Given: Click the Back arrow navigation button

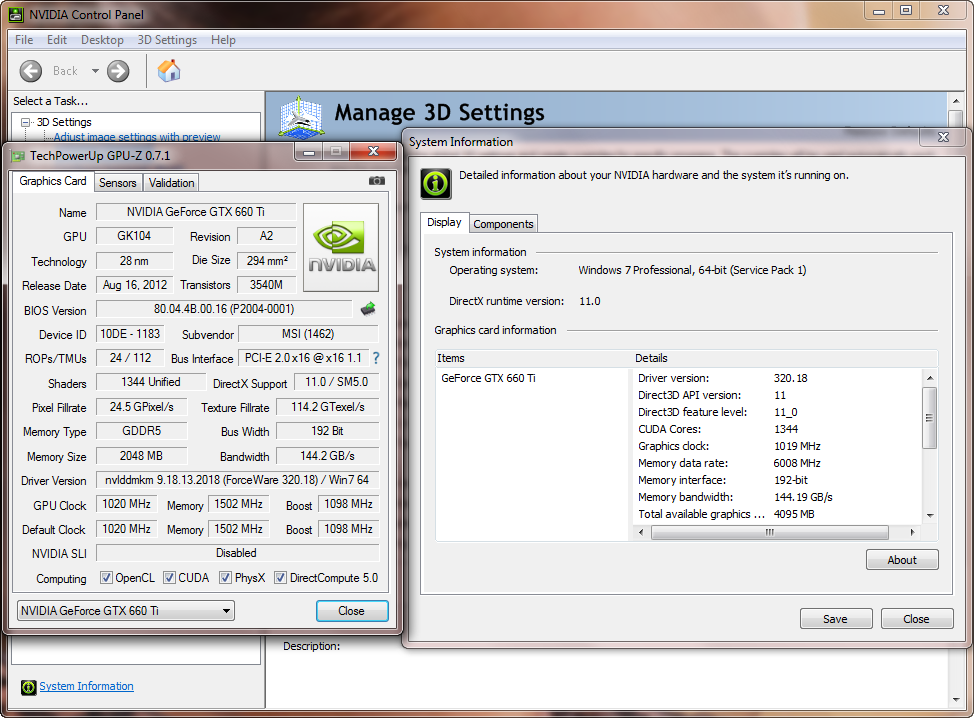Looking at the screenshot, I should tap(31, 71).
